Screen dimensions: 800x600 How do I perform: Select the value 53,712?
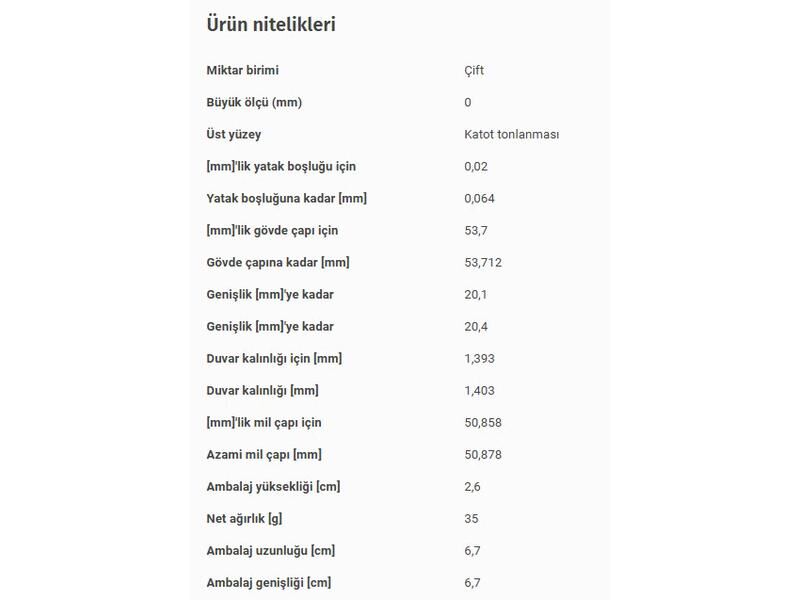[483, 263]
